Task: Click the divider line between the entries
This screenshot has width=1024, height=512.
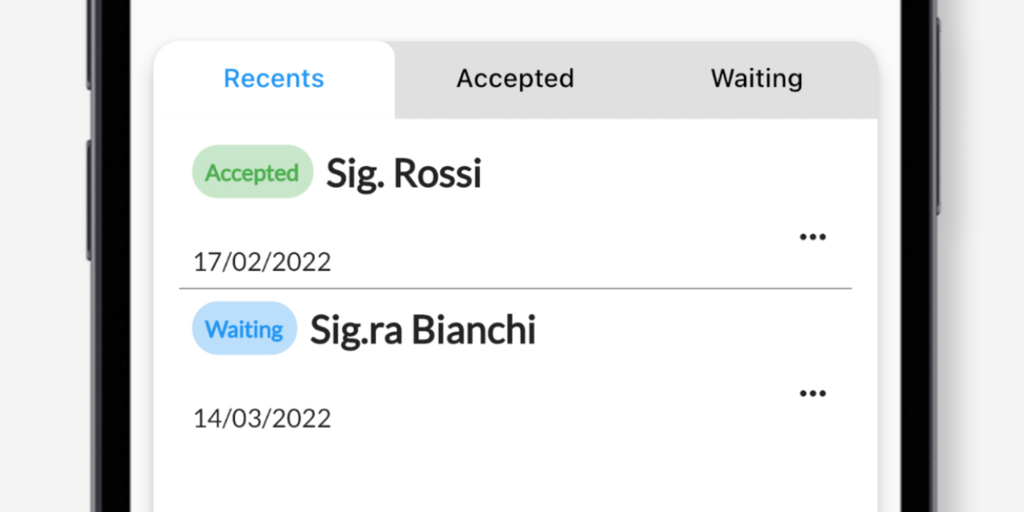Action: point(515,288)
